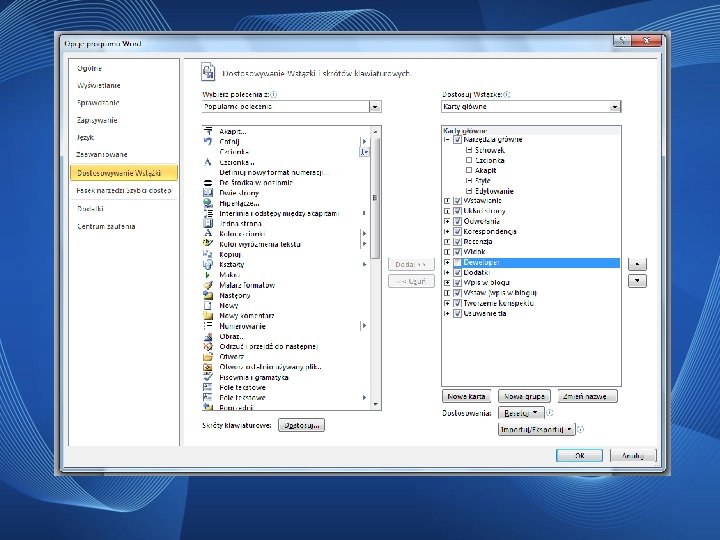Toggle the Widok checkbox
Image resolution: width=720 pixels, height=540 pixels.
(457, 252)
